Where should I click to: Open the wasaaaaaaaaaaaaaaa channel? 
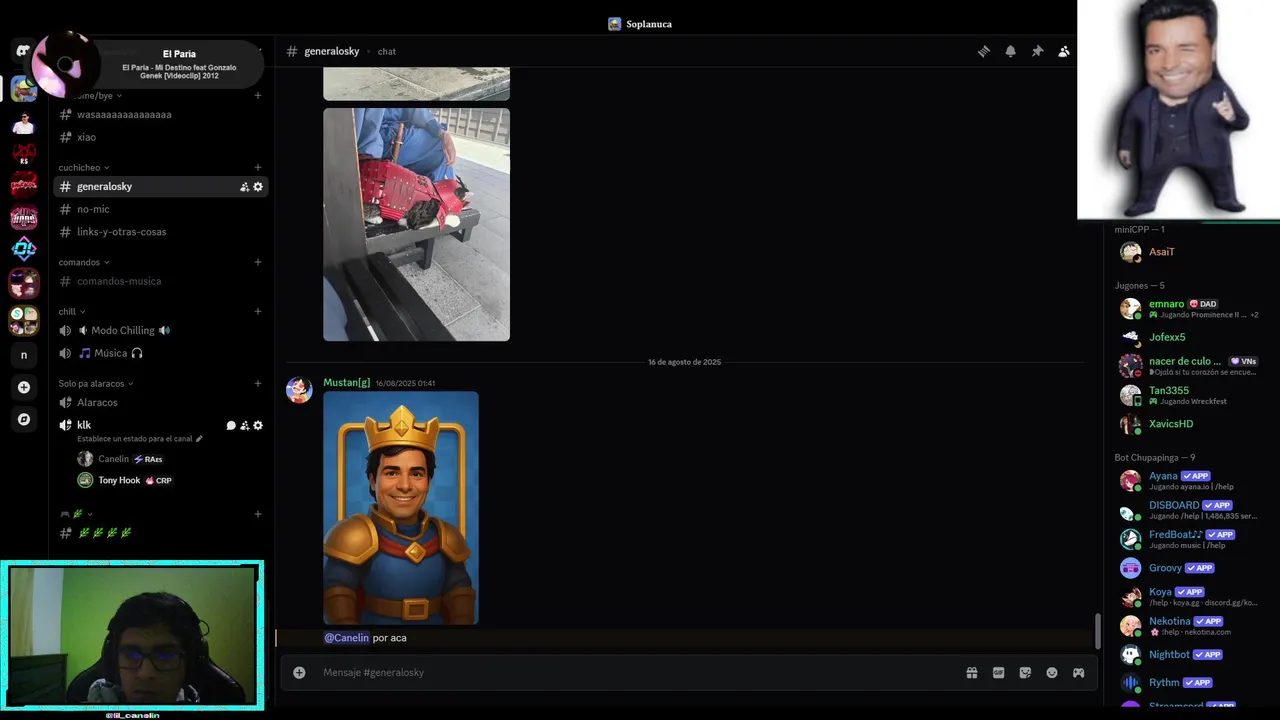pyautogui.click(x=160, y=115)
